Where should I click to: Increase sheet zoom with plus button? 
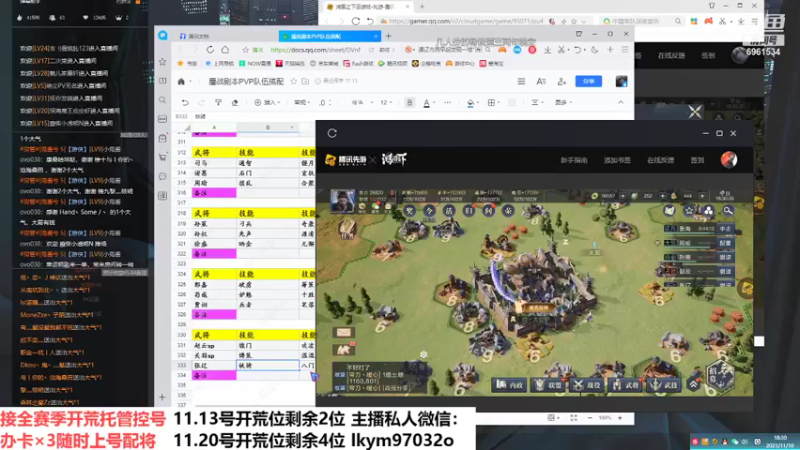click(x=620, y=418)
